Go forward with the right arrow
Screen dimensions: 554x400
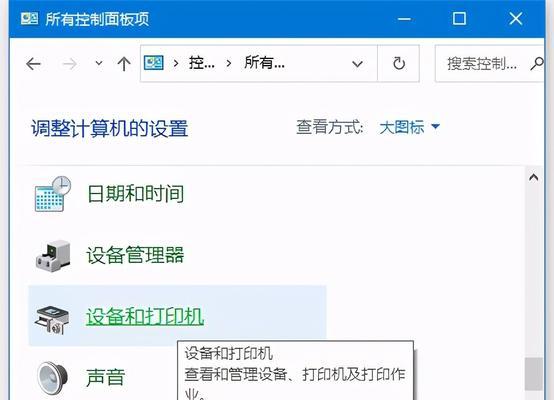tap(69, 64)
